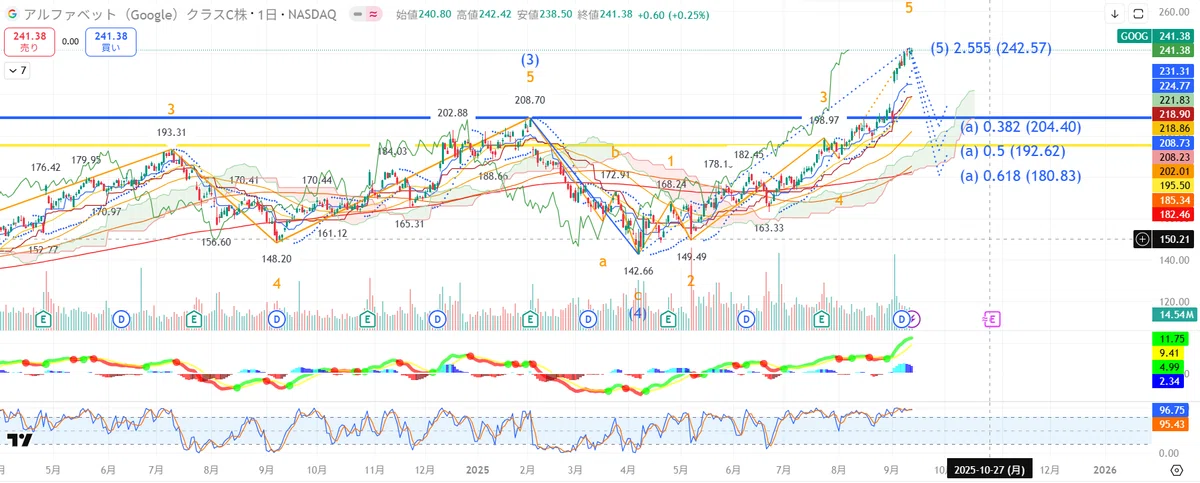This screenshot has width=1200, height=483.
Task: Click the 218.86 yellow price label
Action: [1173, 130]
